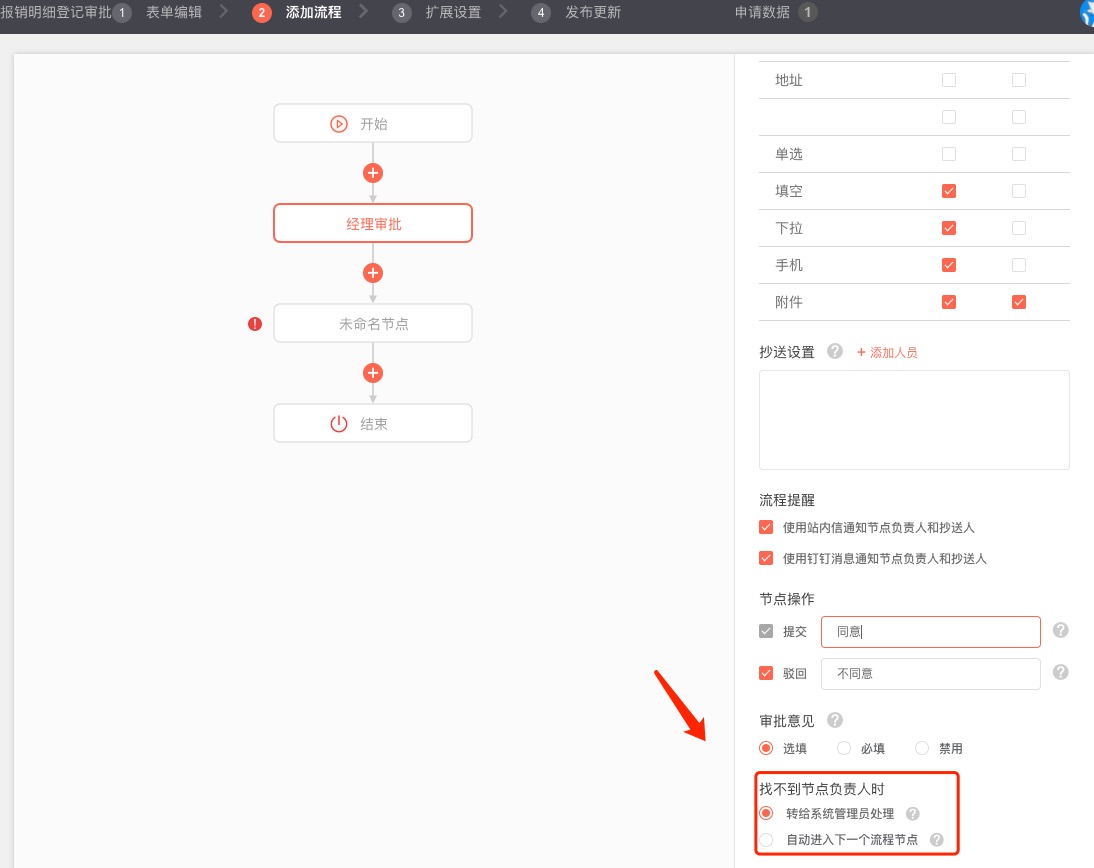
Task: Select the 未命名节点 flow node
Action: pos(373,323)
